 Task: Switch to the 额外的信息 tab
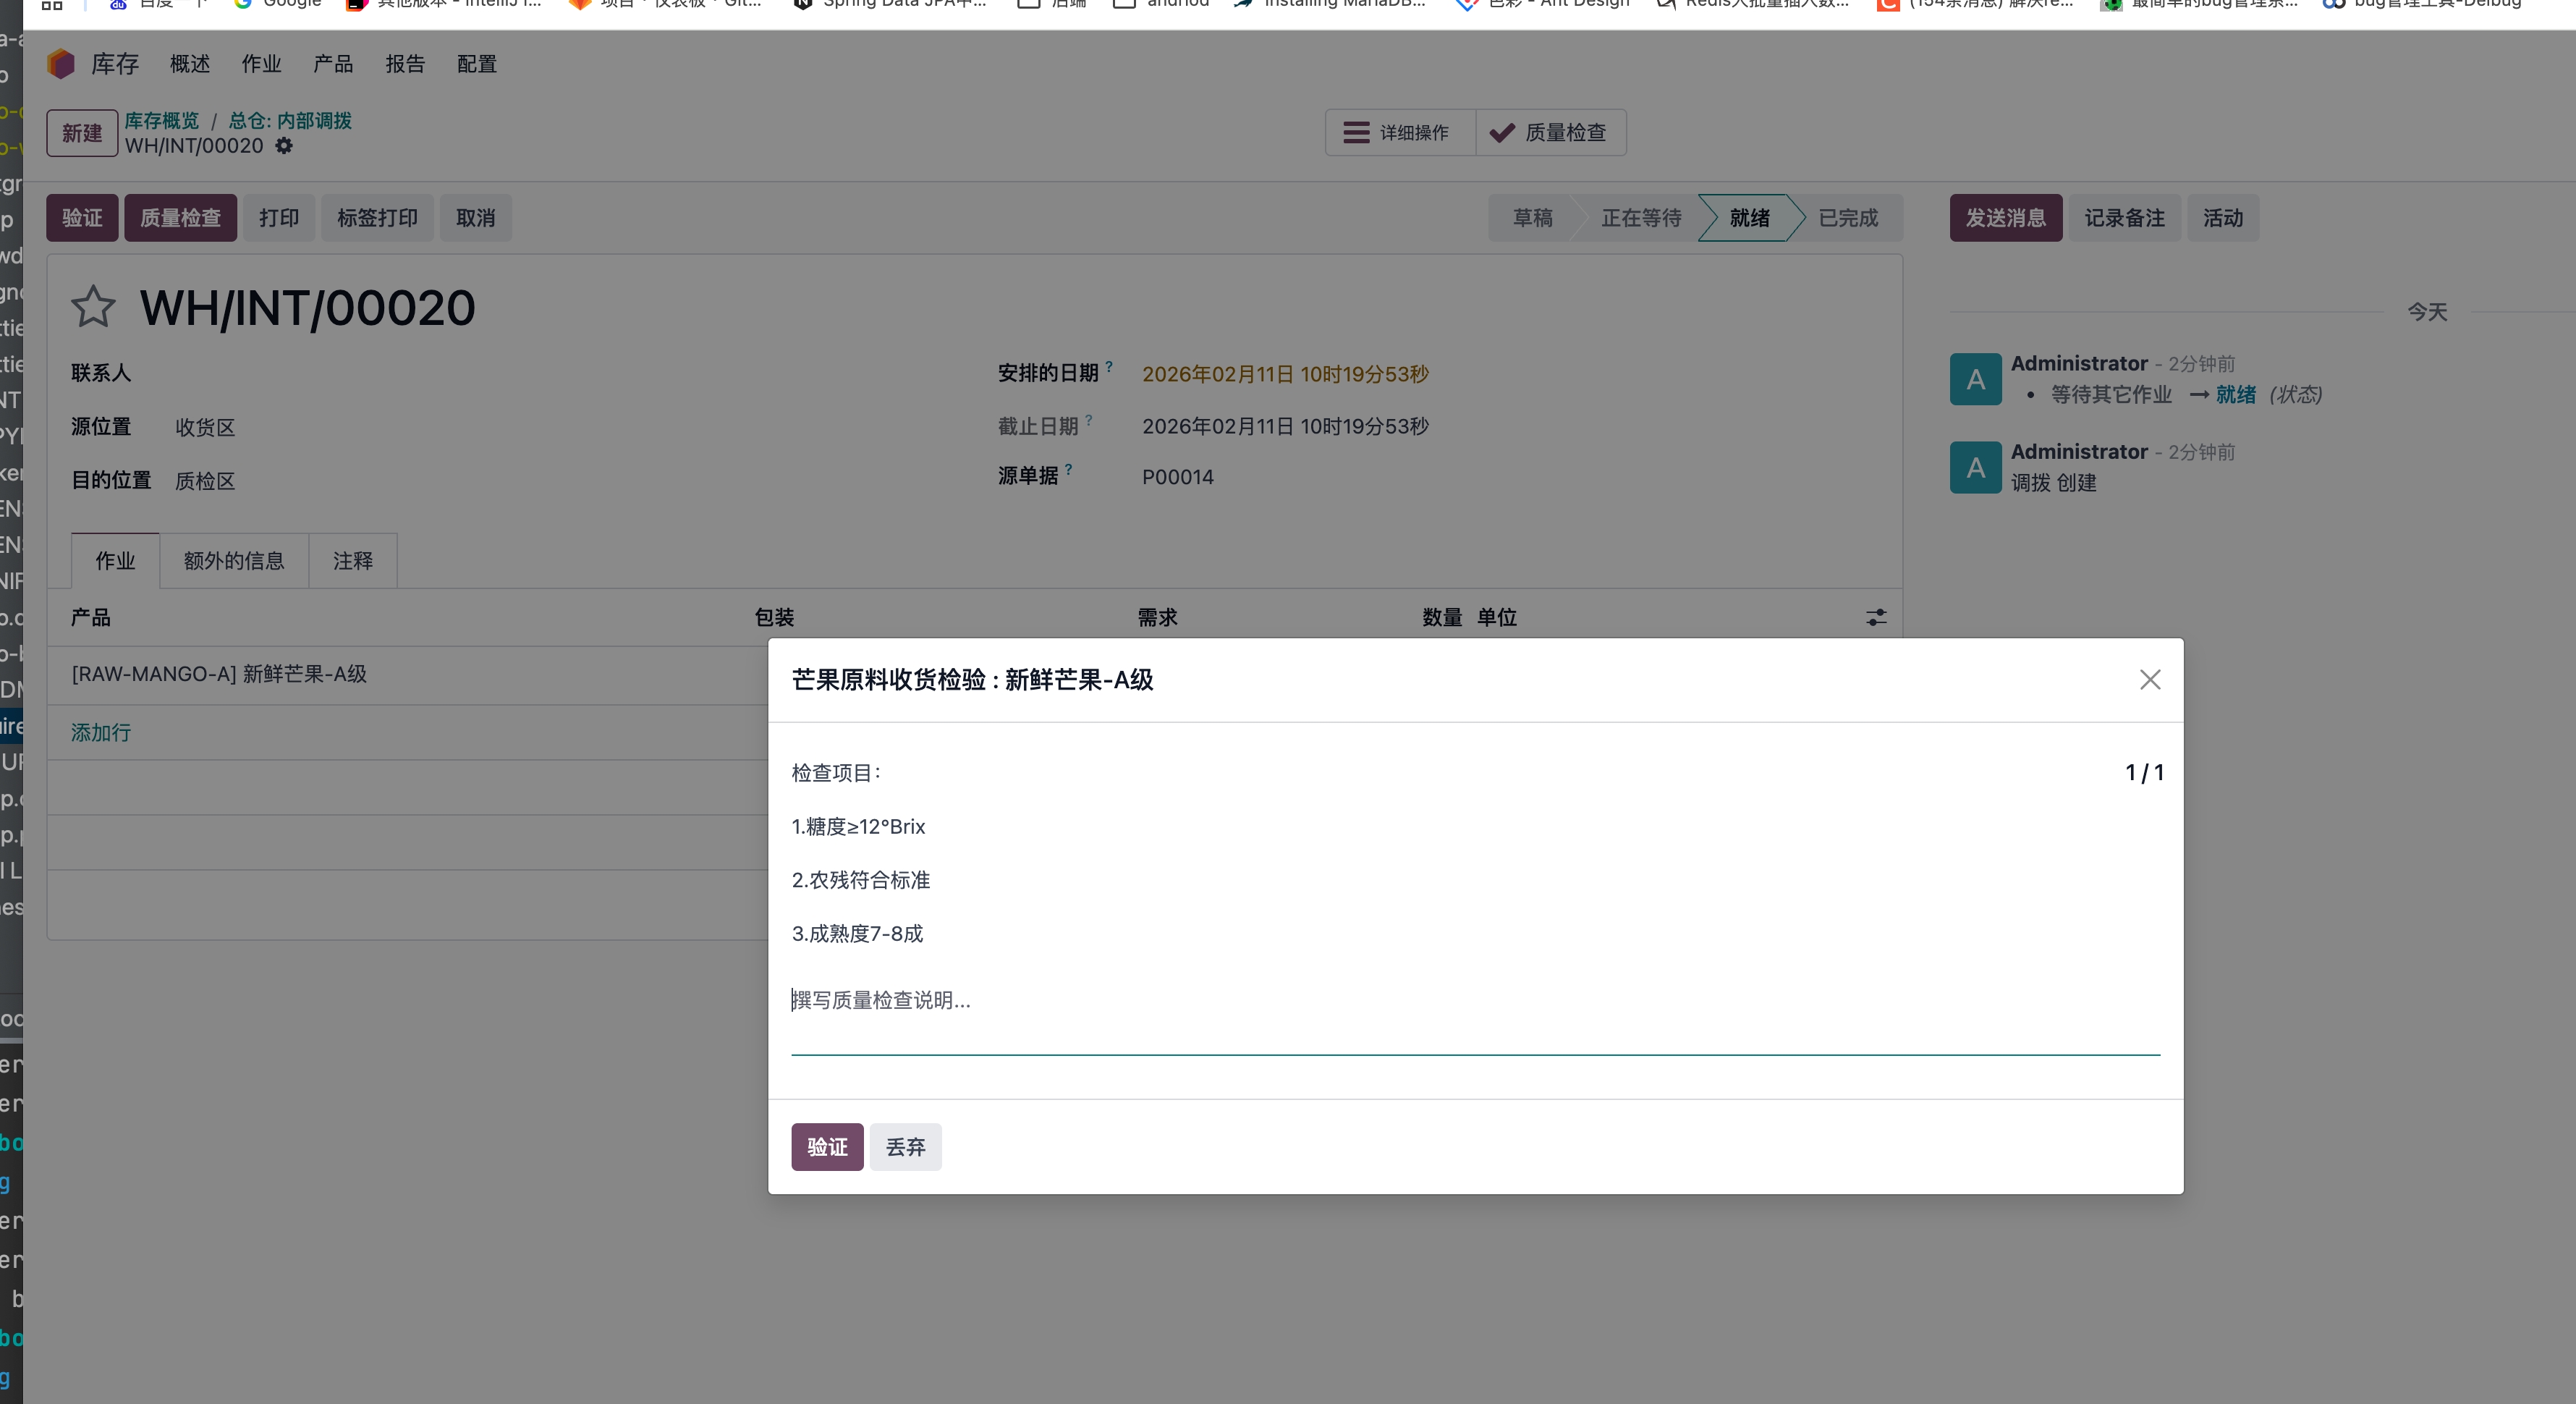[234, 561]
